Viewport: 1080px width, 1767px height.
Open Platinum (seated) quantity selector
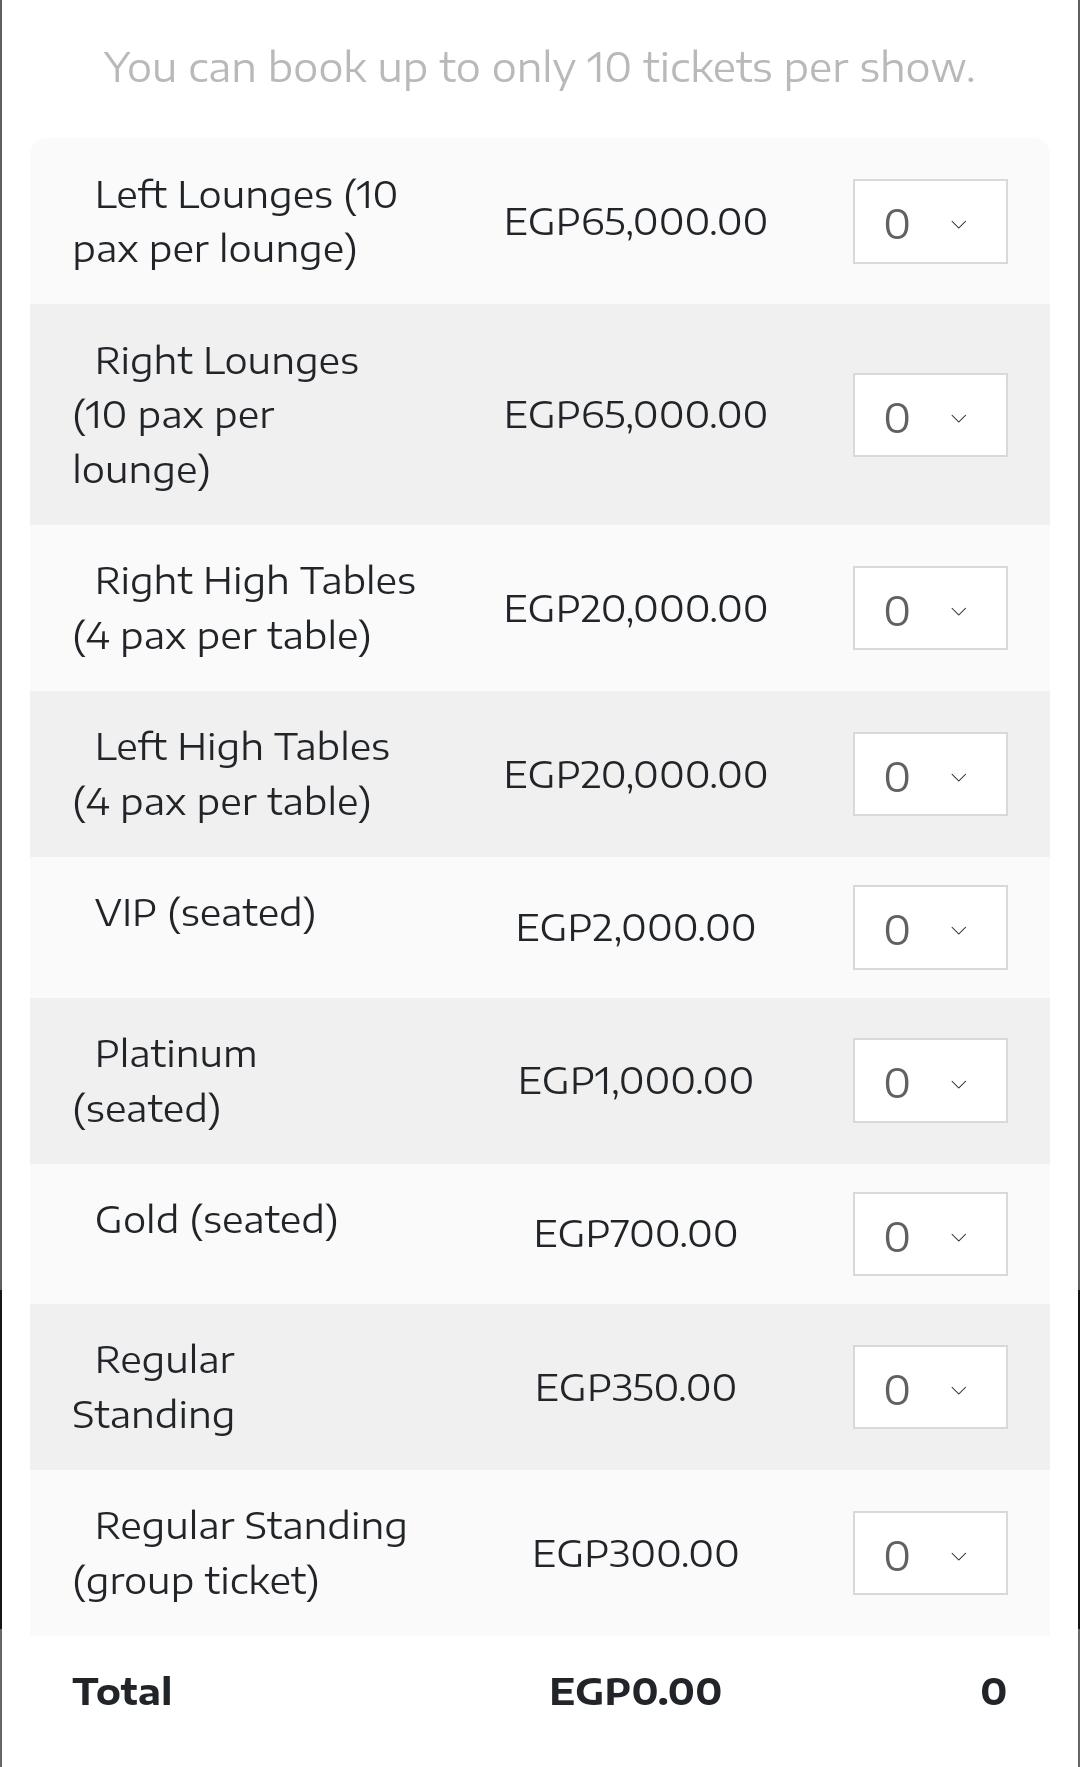[x=929, y=1081]
